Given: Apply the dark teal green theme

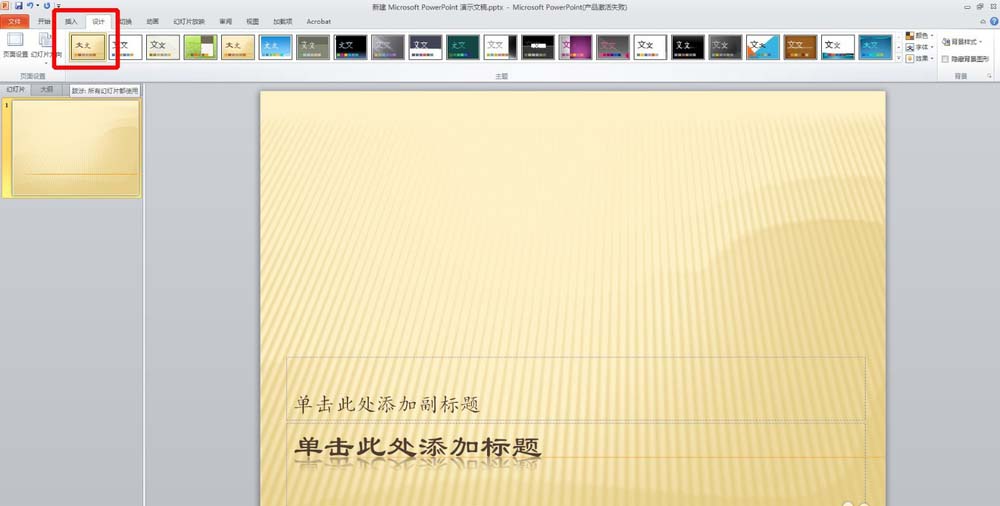Looking at the screenshot, I should (x=463, y=47).
